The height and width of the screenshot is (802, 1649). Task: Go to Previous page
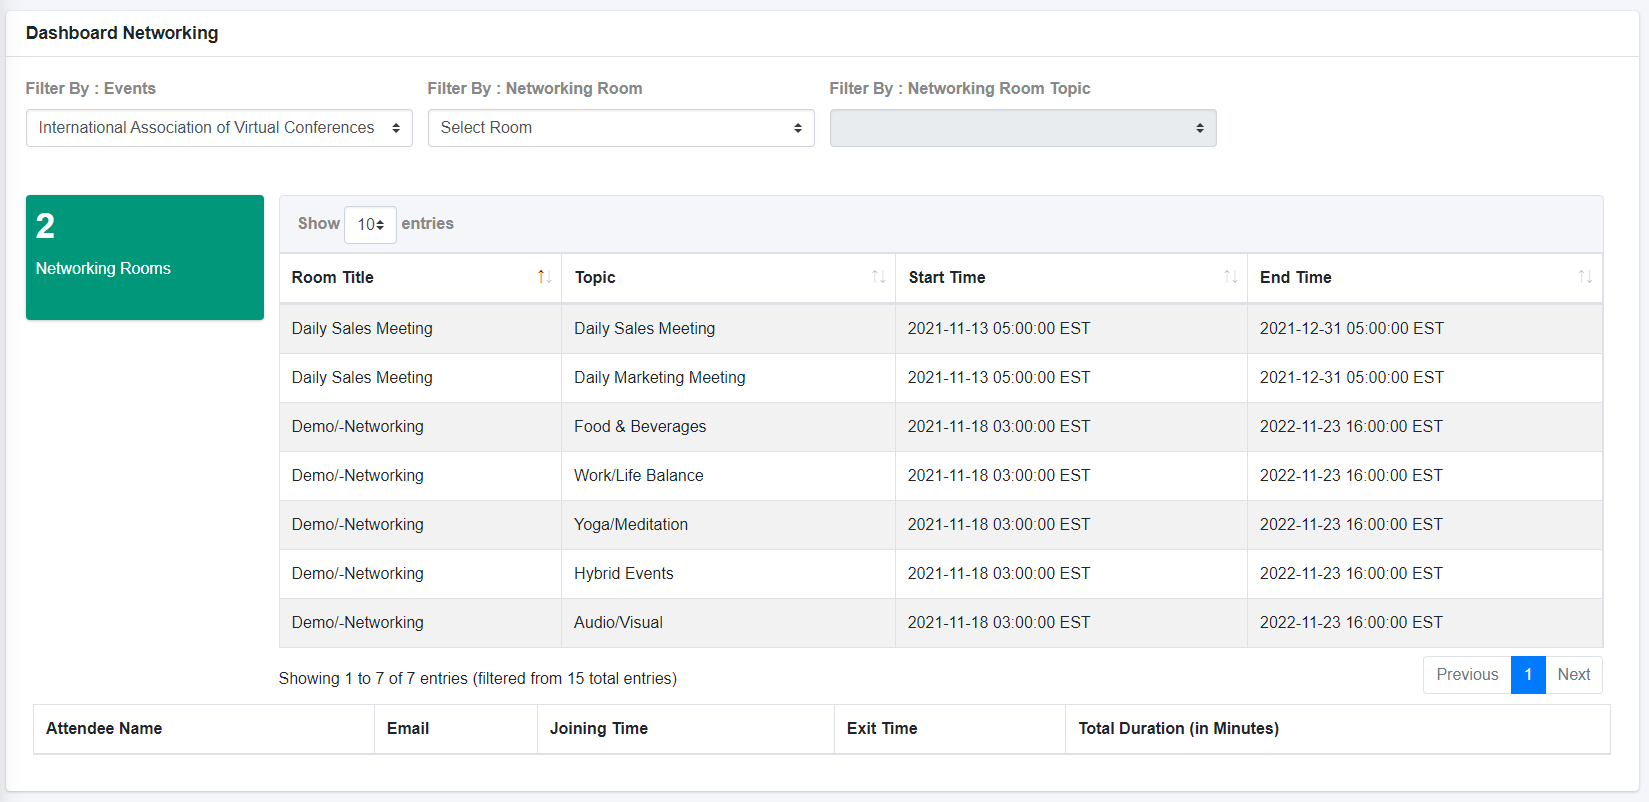tap(1467, 675)
